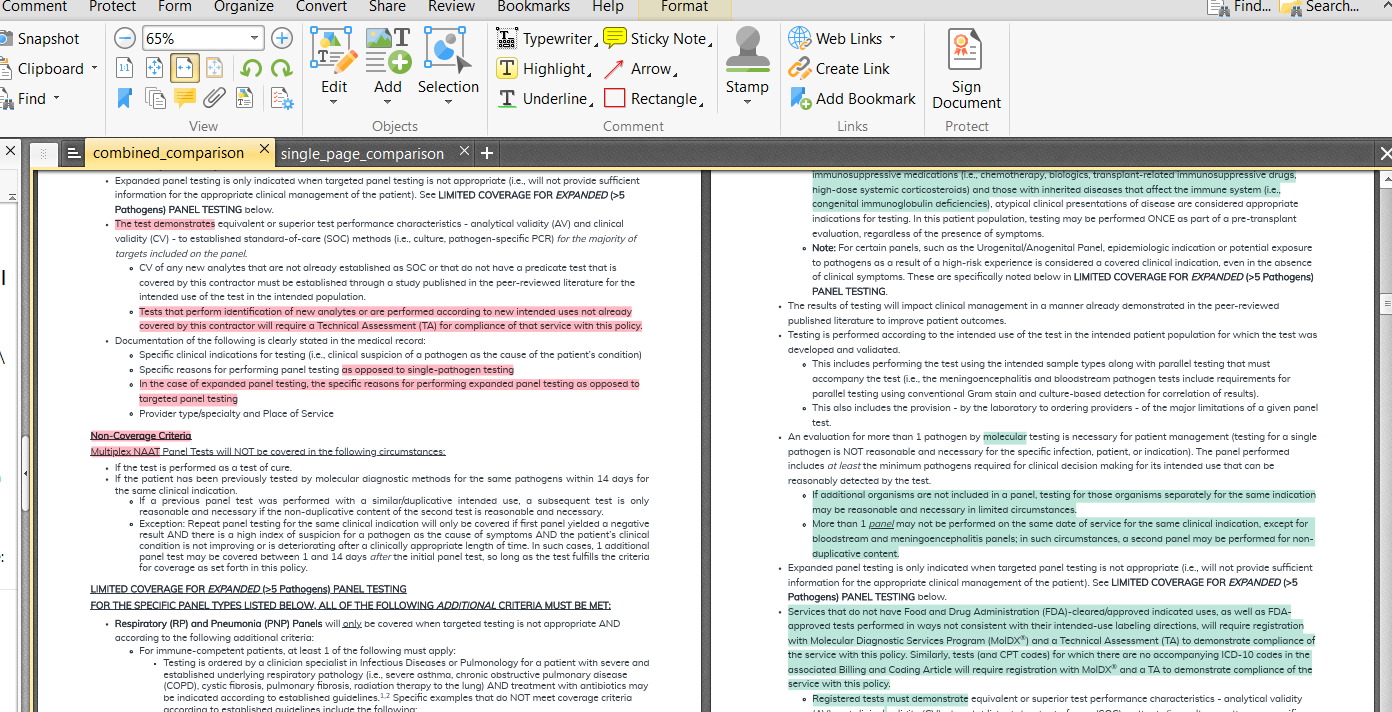Image resolution: width=1392 pixels, height=712 pixels.
Task: Open the Share ribbon tab
Action: pyautogui.click(x=387, y=7)
